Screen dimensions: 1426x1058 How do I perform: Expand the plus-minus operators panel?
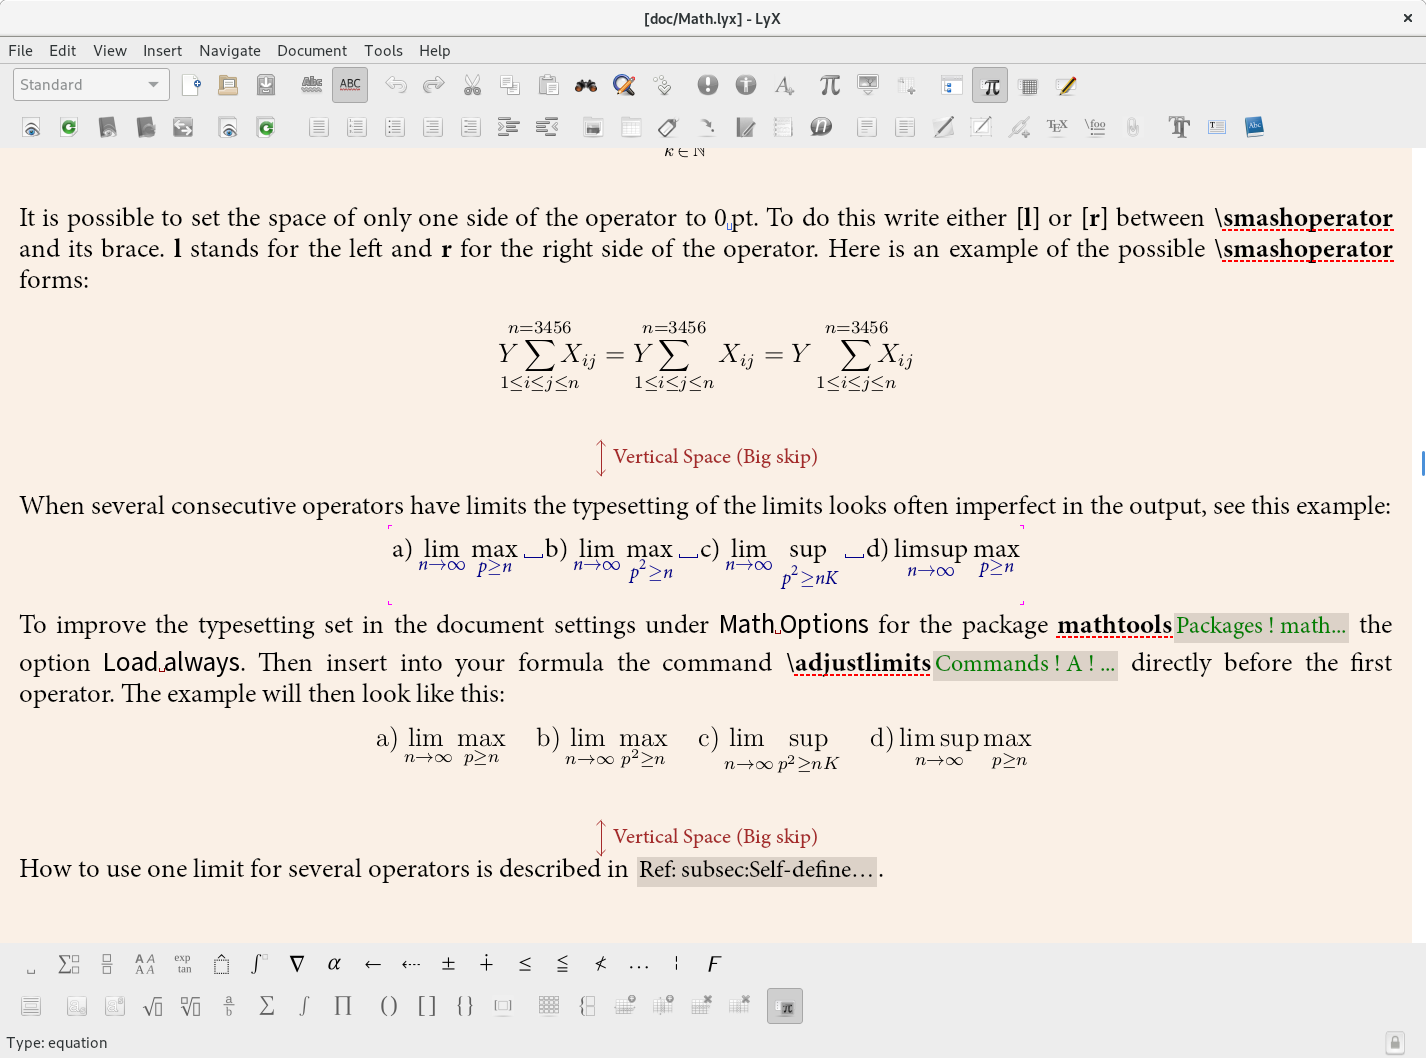tap(448, 965)
